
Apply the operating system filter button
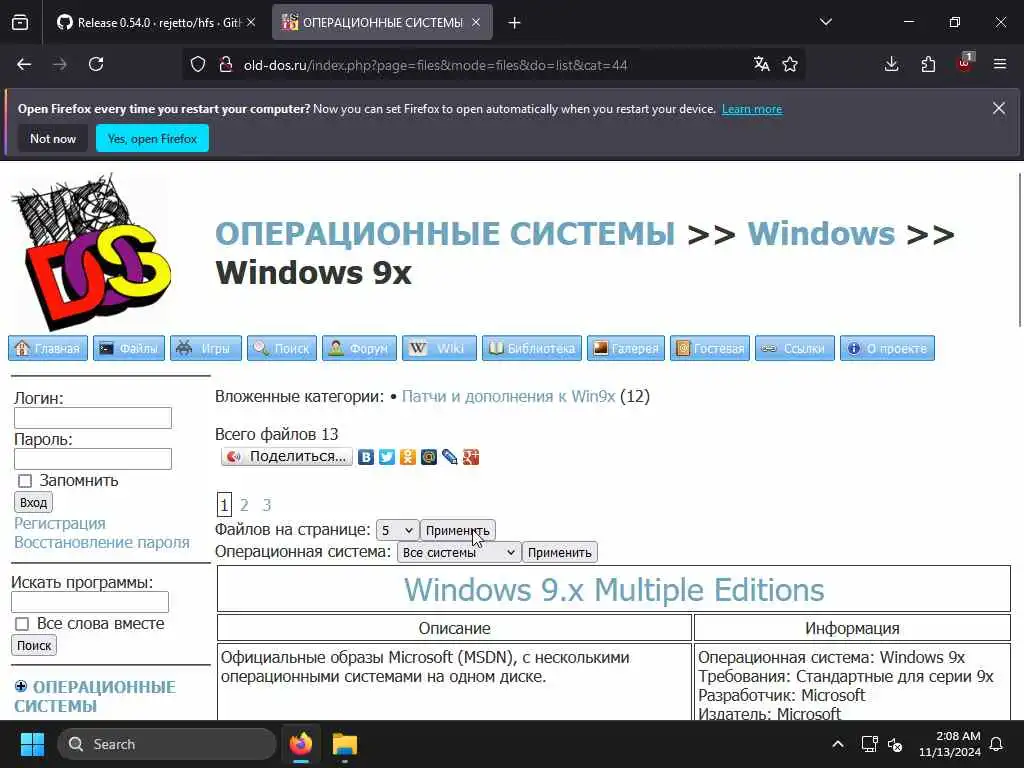coord(560,552)
